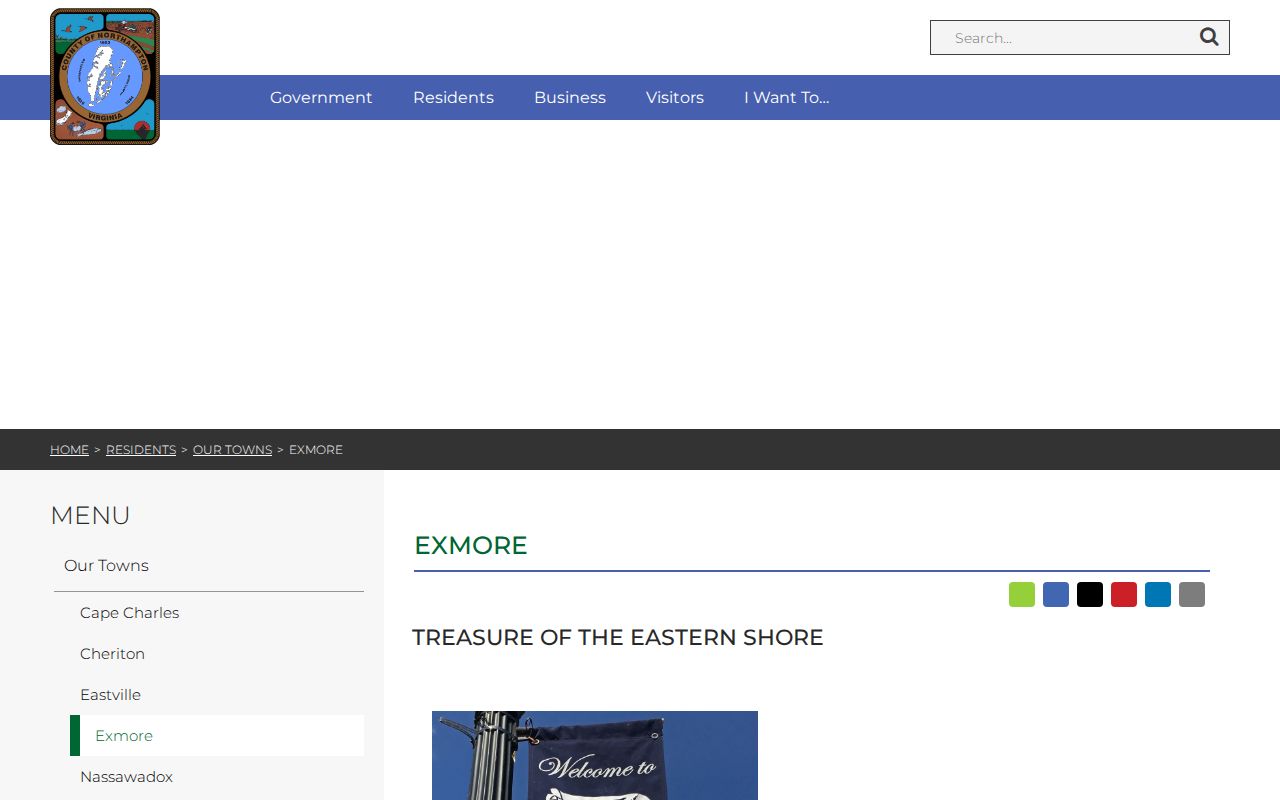Click the MENU sidebar heading

90,516
